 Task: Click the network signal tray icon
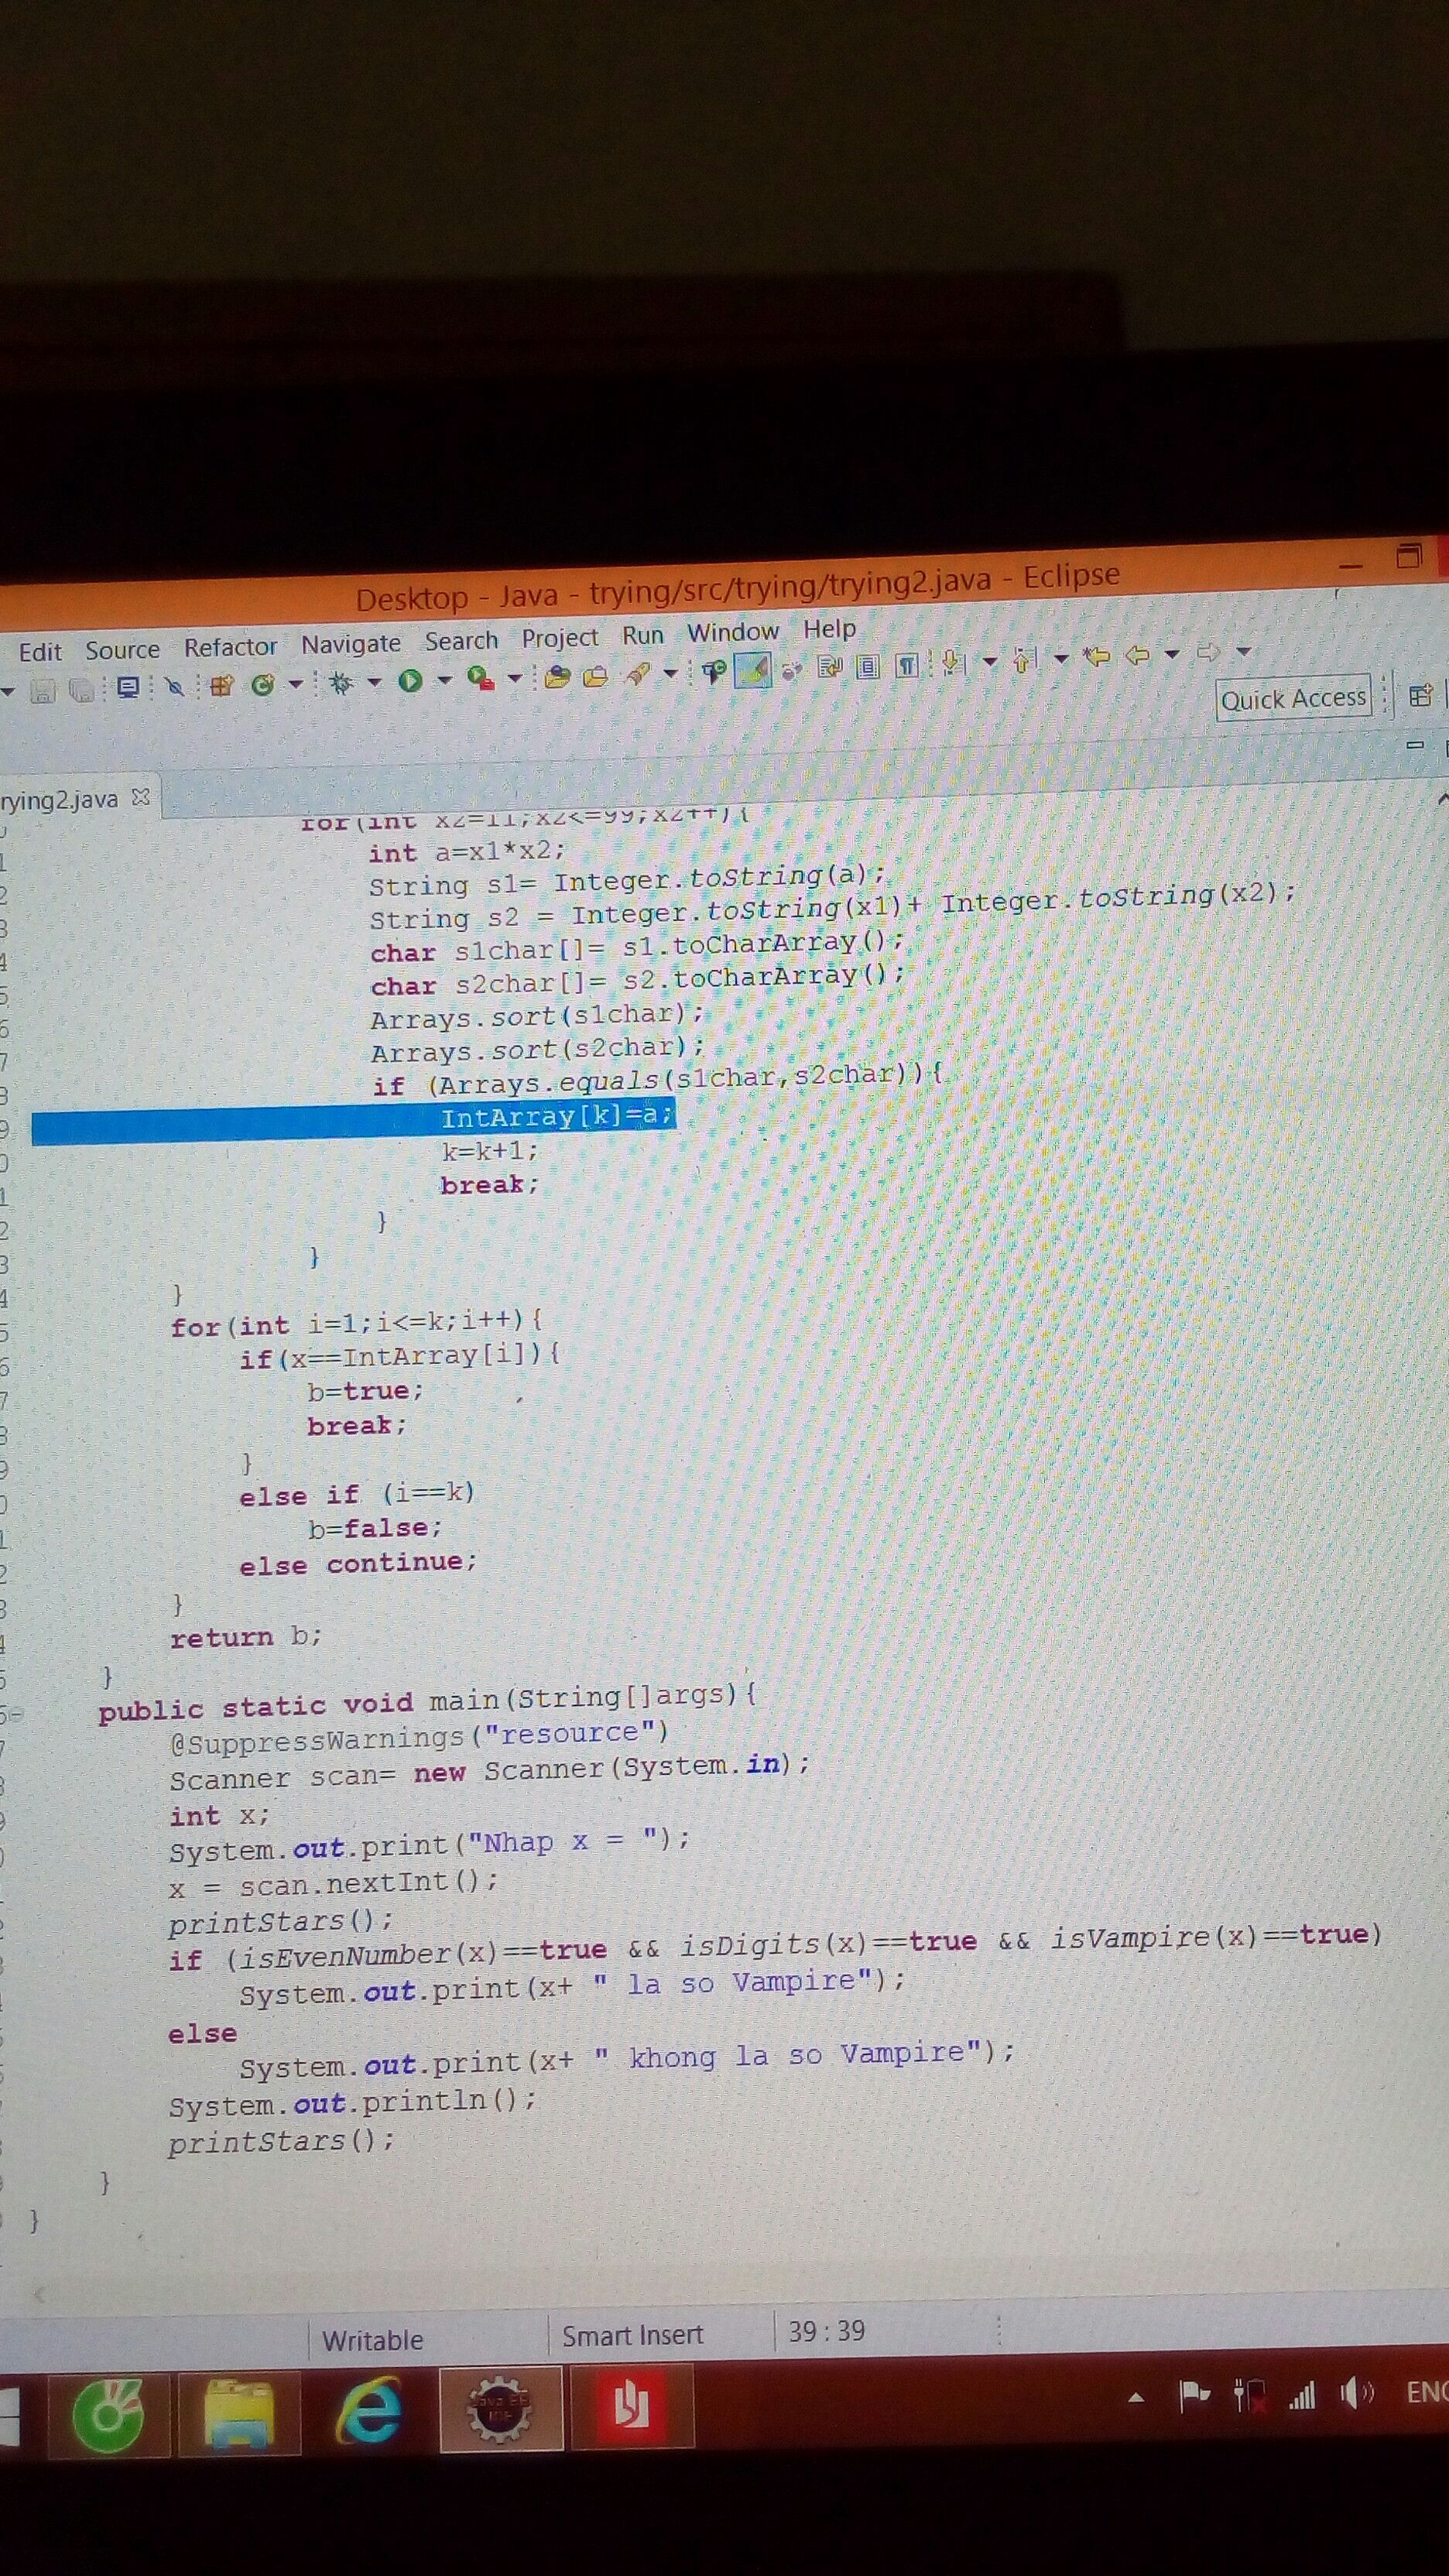[1302, 2395]
